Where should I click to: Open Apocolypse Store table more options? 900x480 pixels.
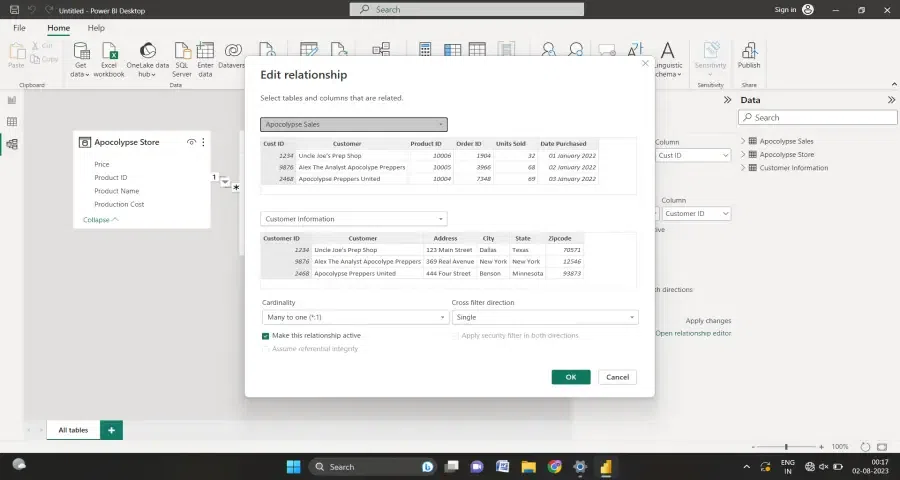[x=203, y=143]
